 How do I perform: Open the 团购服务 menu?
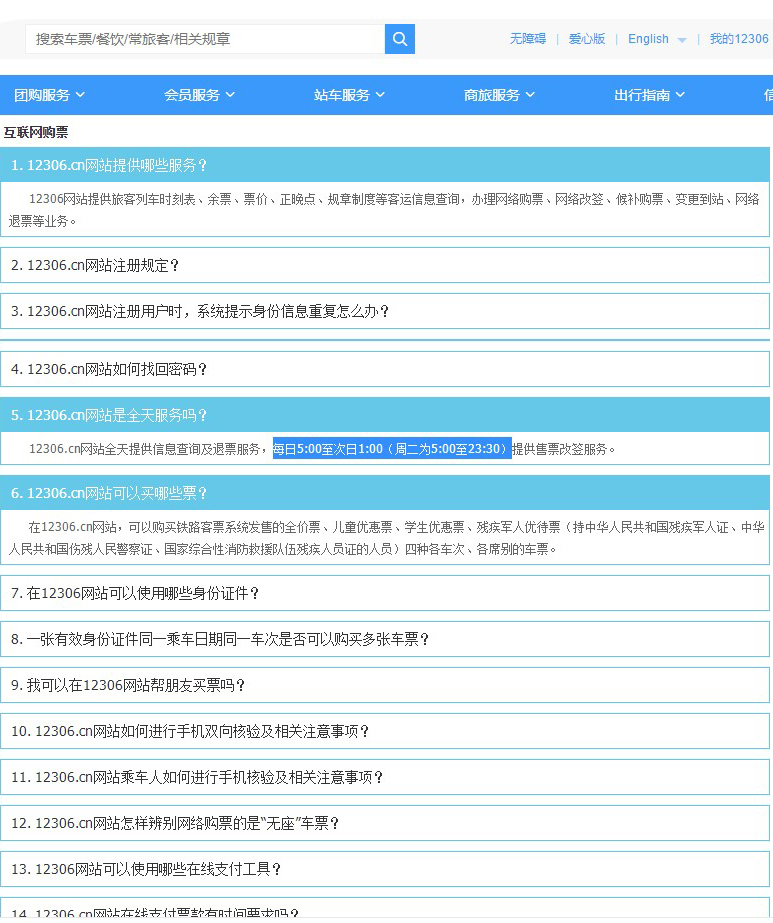pos(49,95)
